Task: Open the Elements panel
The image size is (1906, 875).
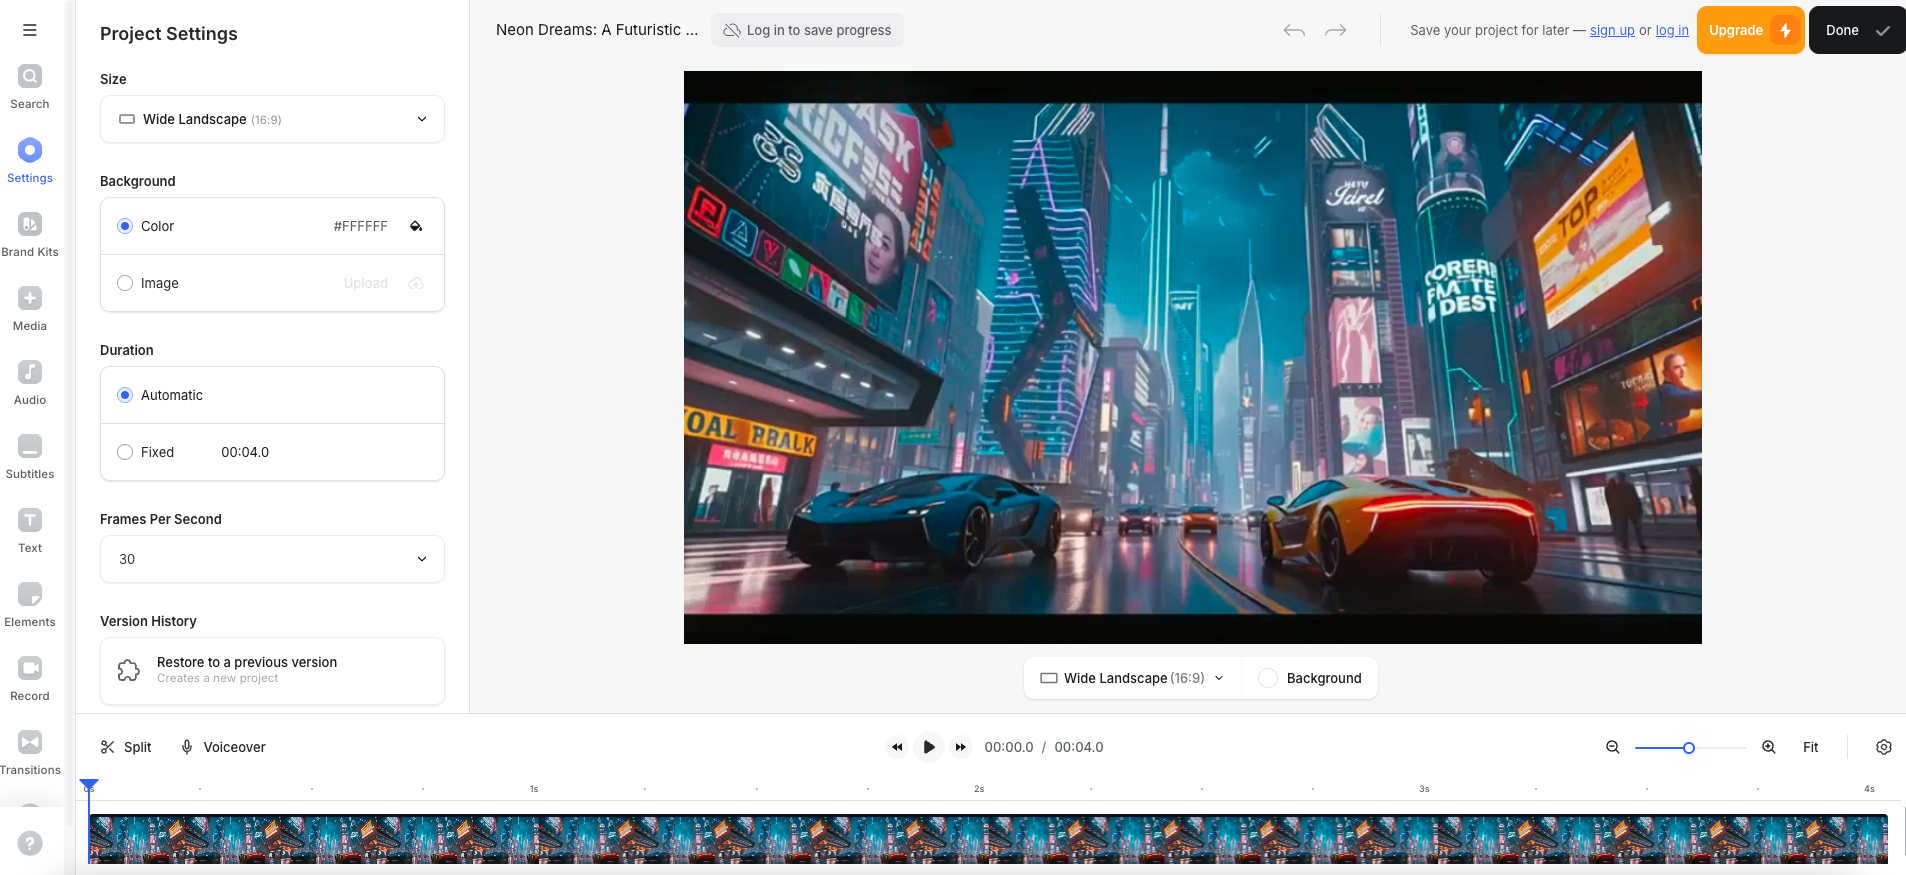Action: click(x=30, y=605)
